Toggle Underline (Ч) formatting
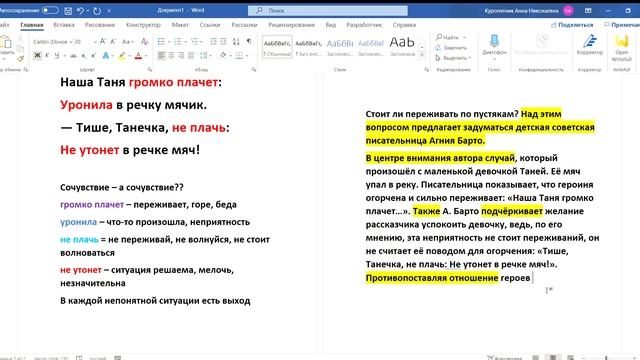The height and width of the screenshot is (360, 640). pos(57,56)
